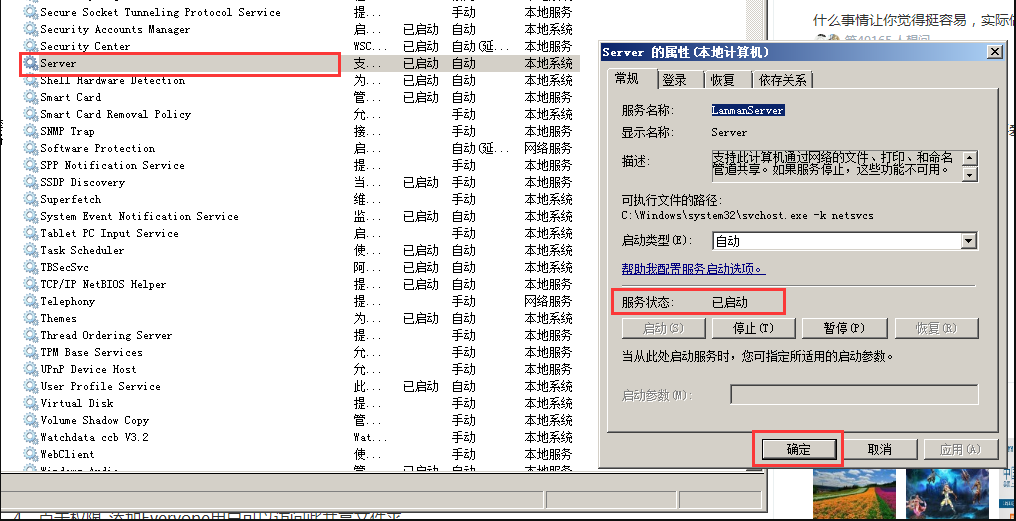Switch to the 常规 tab
Screen dimensions: 1016x521
pyautogui.click(x=627, y=78)
